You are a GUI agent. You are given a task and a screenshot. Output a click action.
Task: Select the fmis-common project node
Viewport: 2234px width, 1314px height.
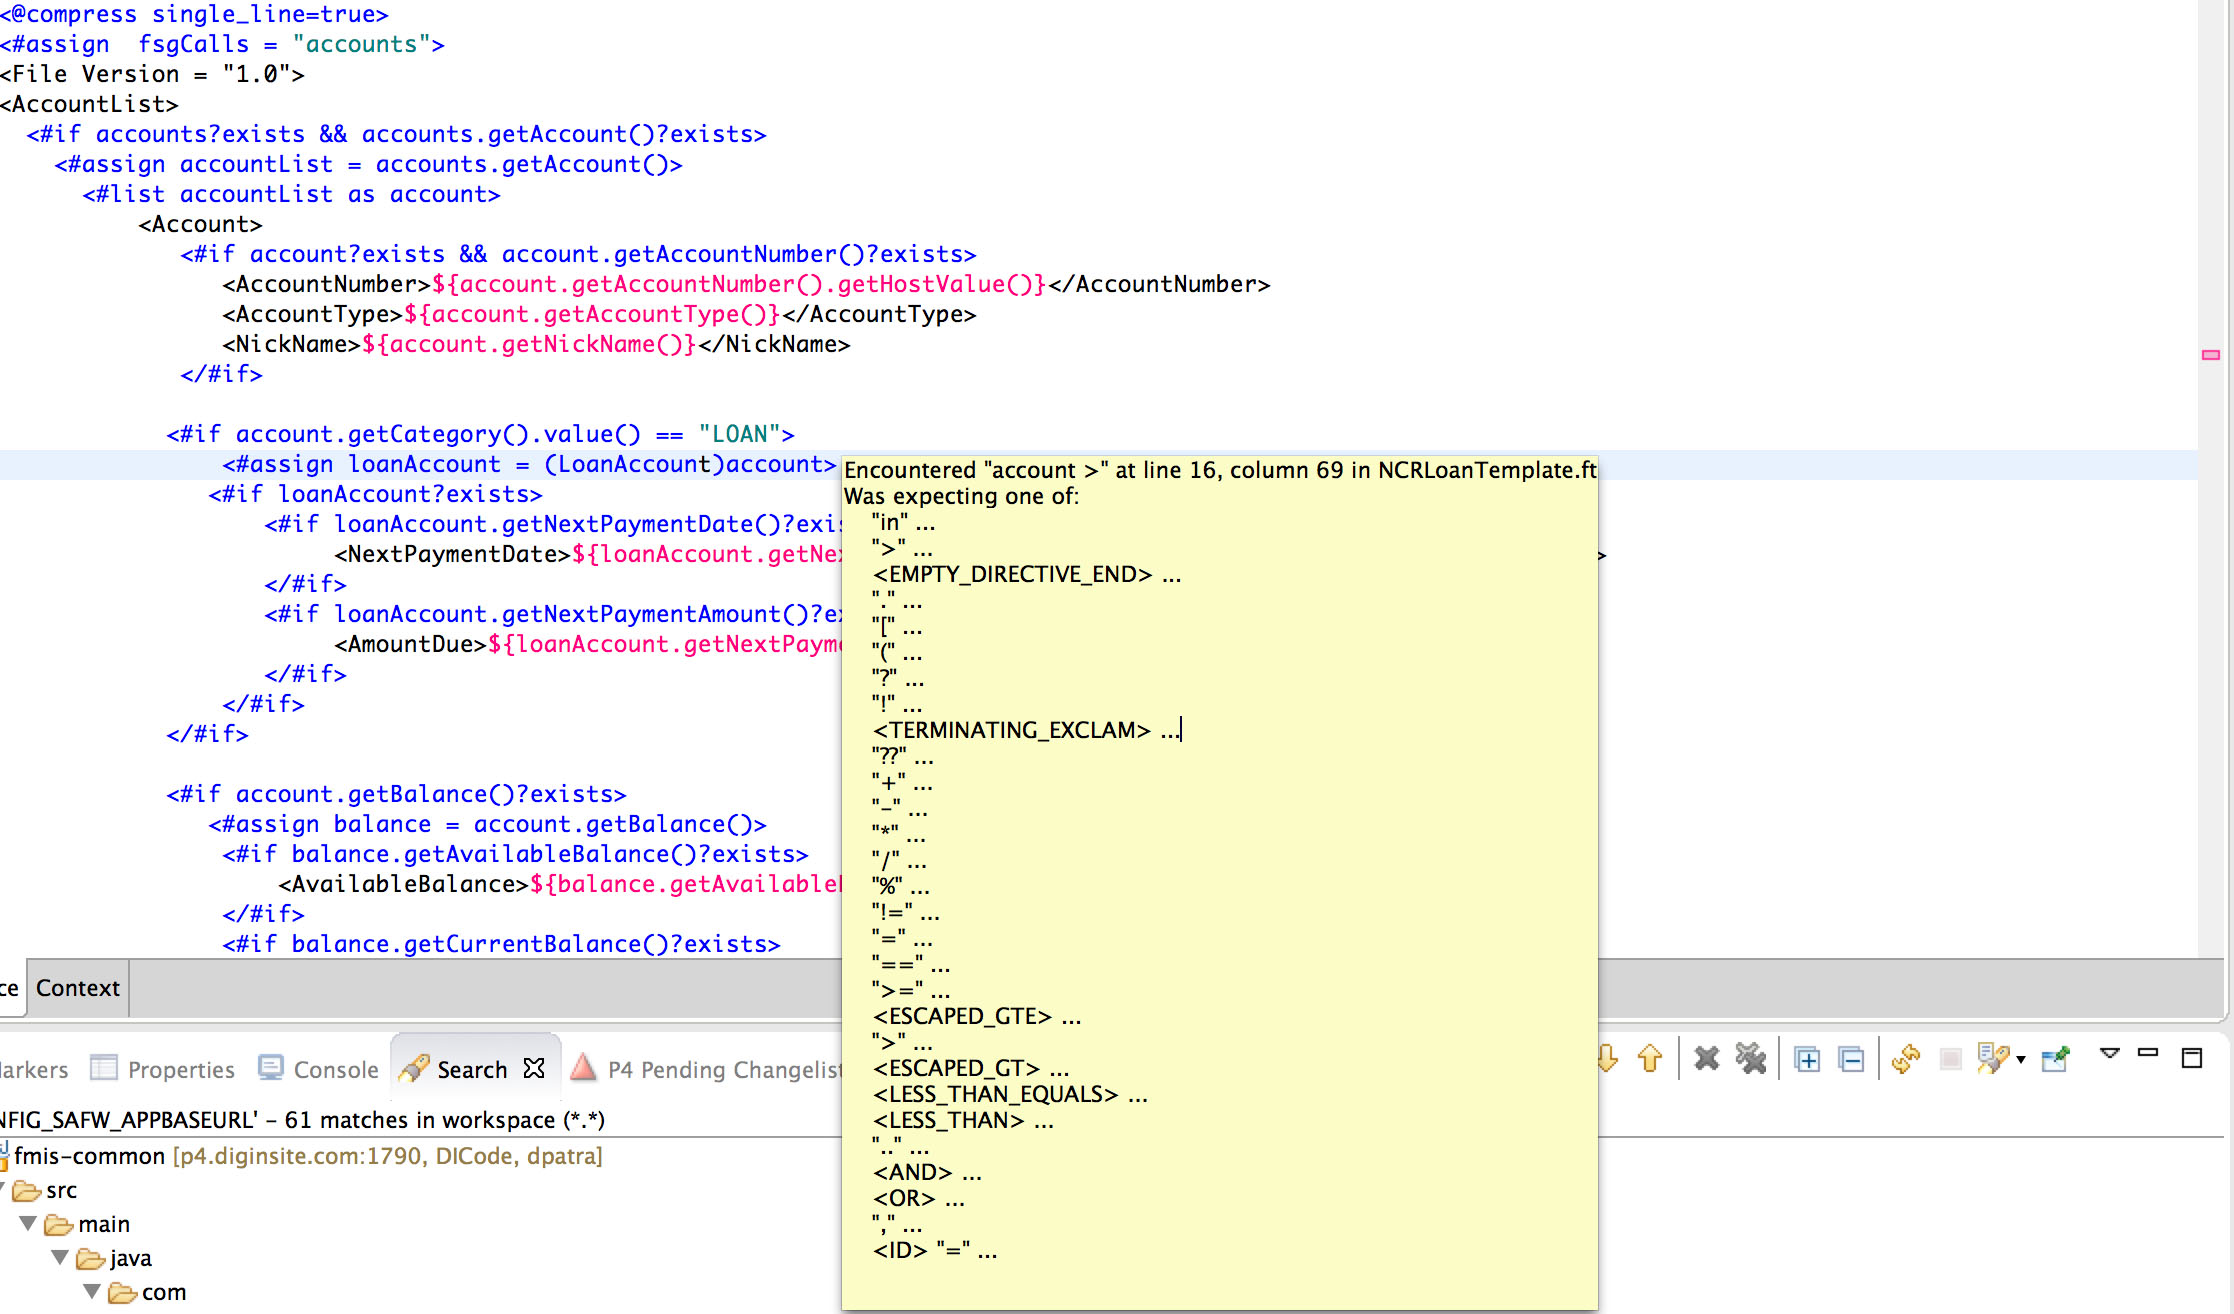pyautogui.click(x=301, y=1156)
